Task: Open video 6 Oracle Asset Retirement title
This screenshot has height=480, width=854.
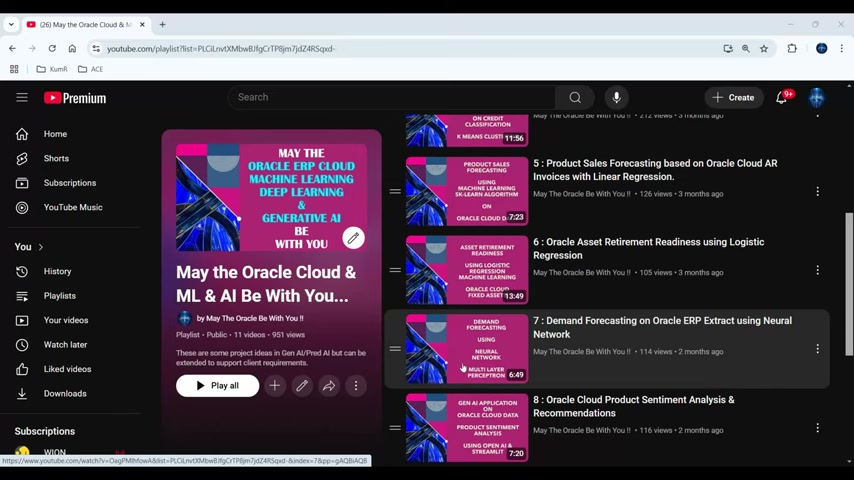Action: click(x=649, y=248)
